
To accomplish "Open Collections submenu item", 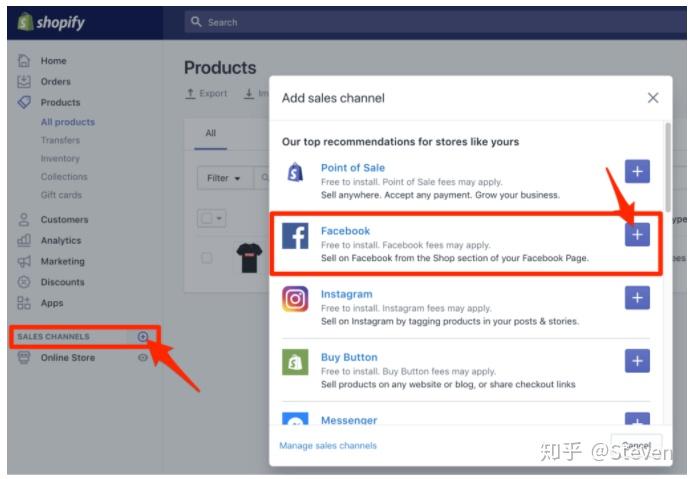I will click(64, 176).
